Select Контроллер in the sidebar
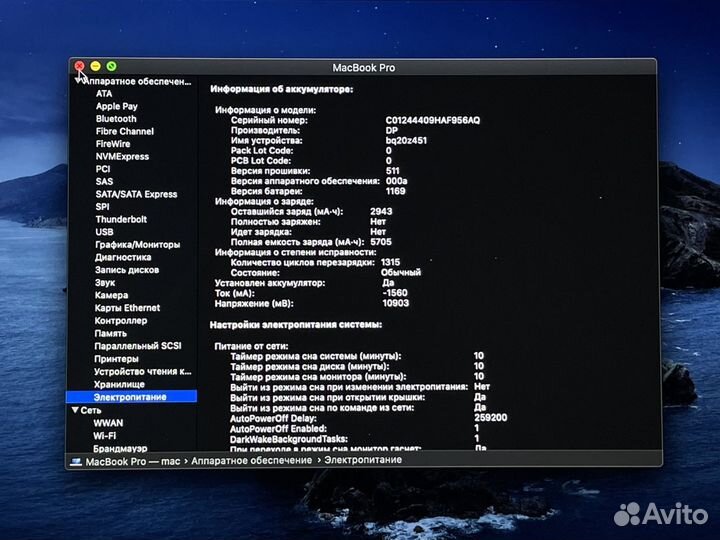 [121, 321]
